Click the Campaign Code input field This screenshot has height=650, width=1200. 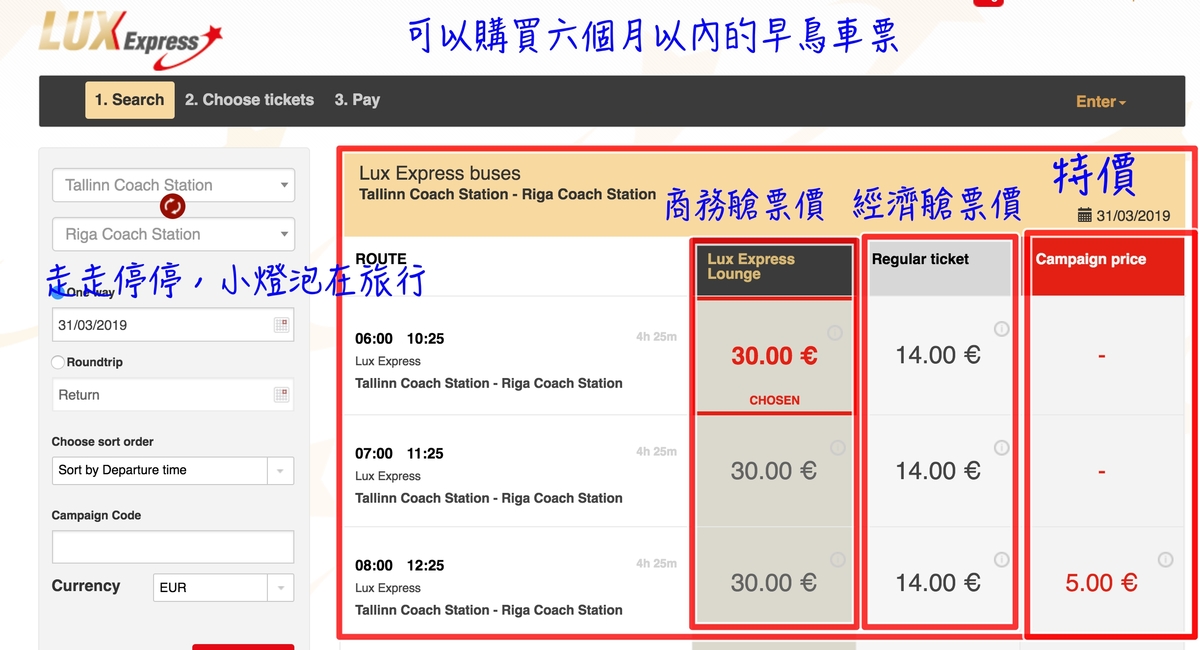(x=173, y=547)
